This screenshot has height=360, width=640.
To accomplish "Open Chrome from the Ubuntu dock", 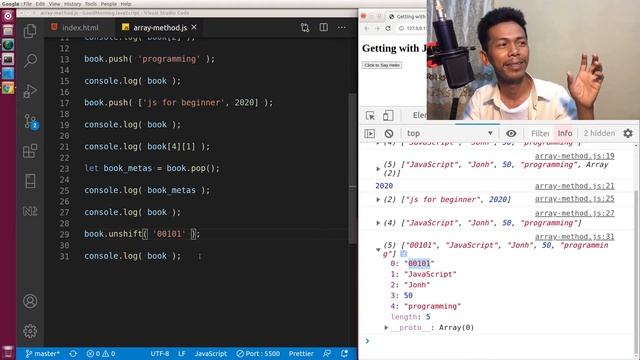I will [8, 88].
